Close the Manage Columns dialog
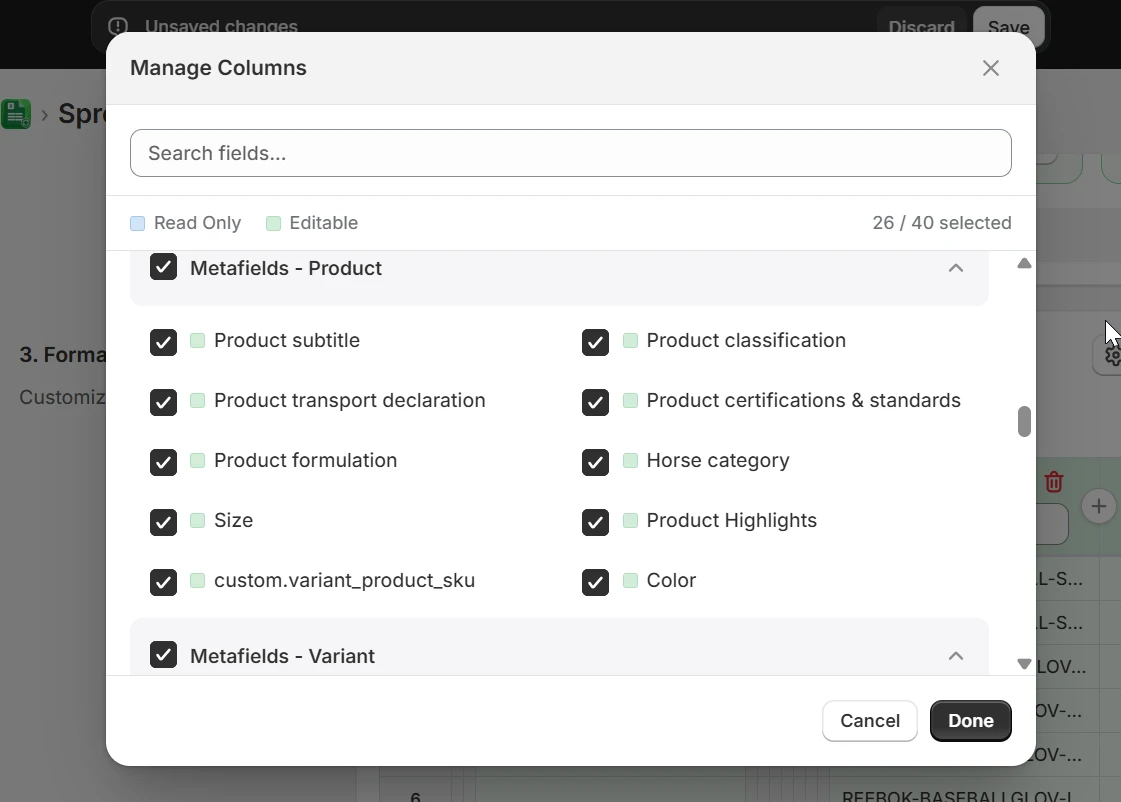 [990, 68]
